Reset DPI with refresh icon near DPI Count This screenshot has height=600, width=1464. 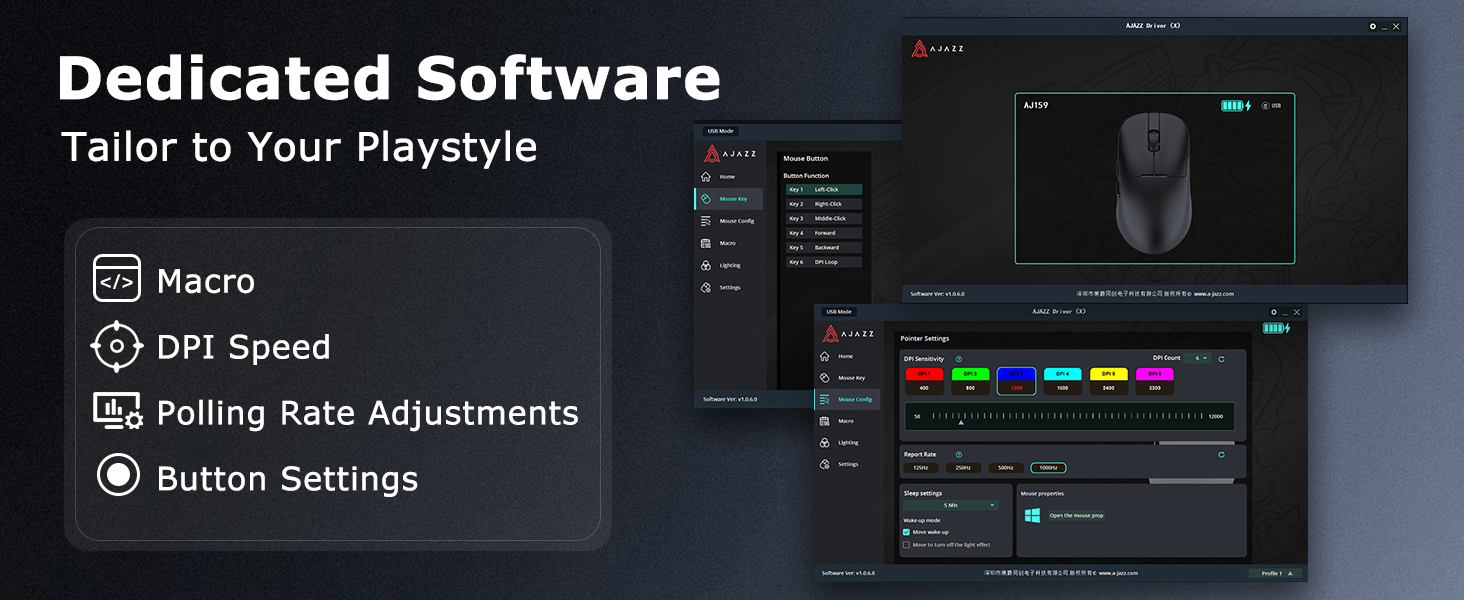(x=1221, y=358)
